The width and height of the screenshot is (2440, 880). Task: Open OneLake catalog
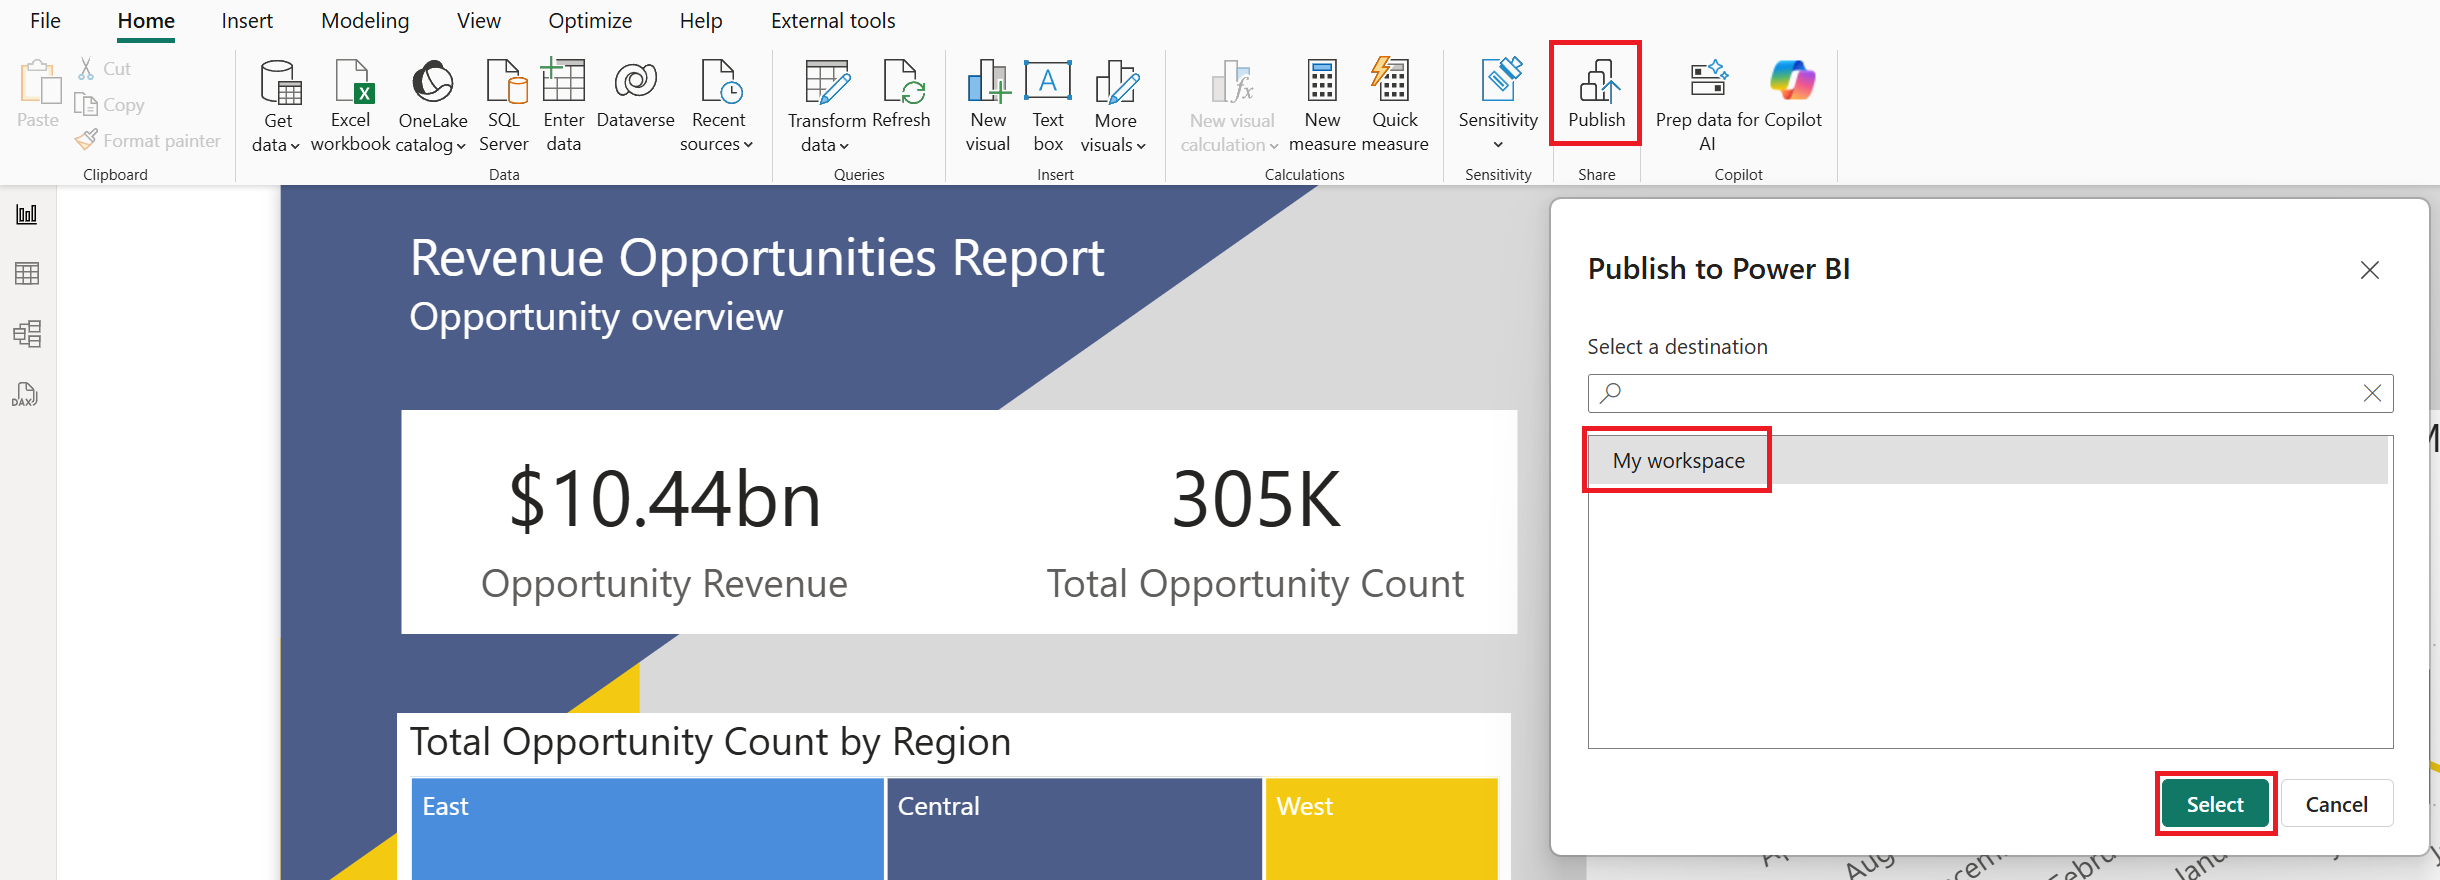[x=432, y=106]
